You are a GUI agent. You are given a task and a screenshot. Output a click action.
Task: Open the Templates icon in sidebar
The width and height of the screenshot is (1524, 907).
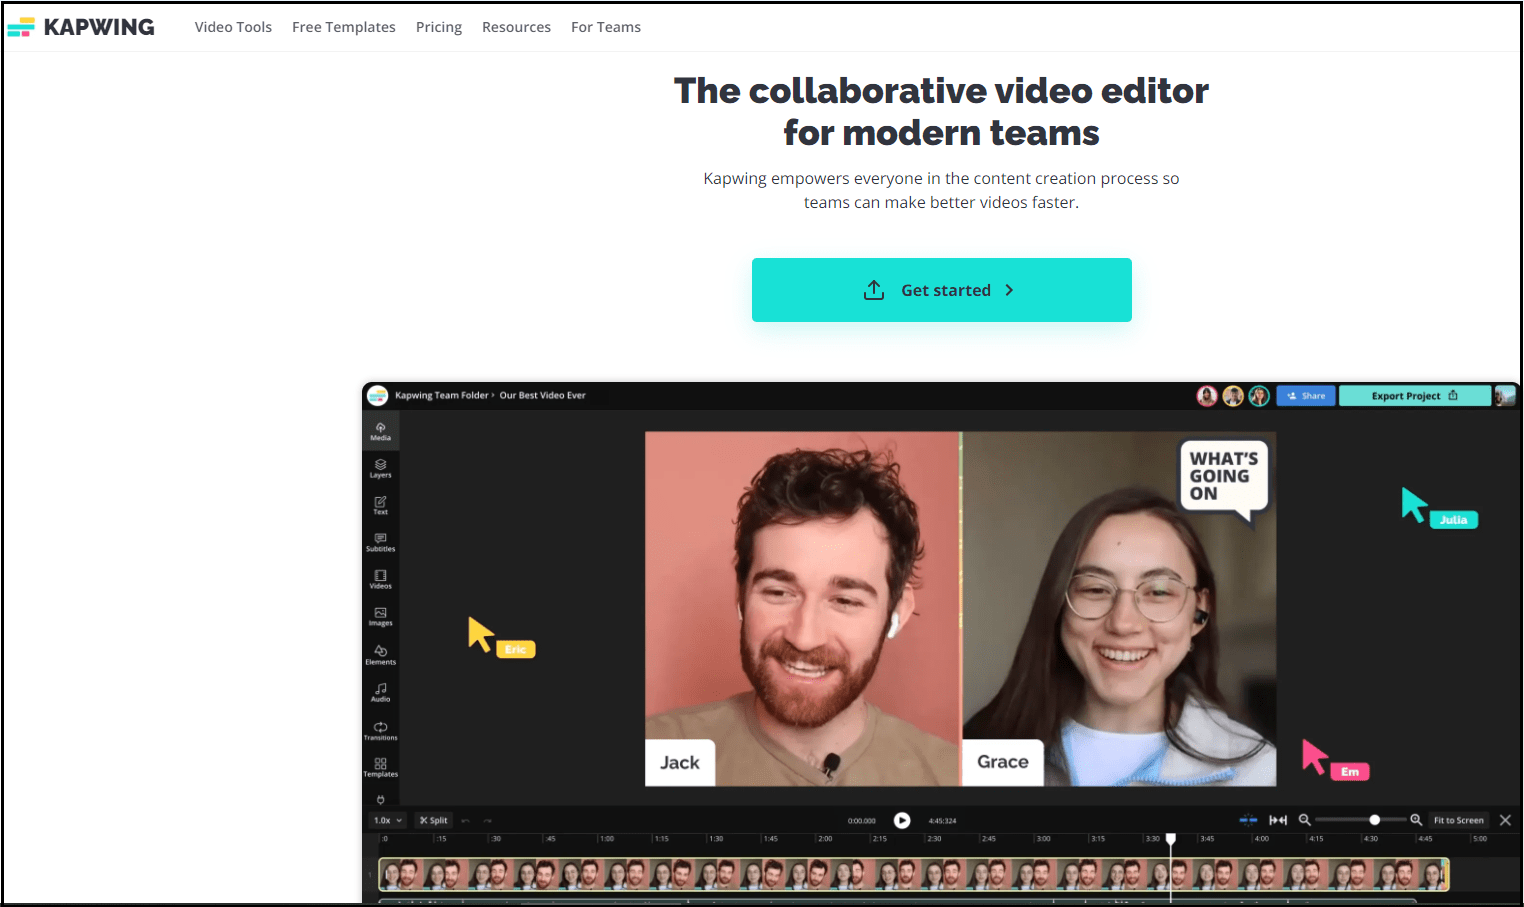point(380,767)
